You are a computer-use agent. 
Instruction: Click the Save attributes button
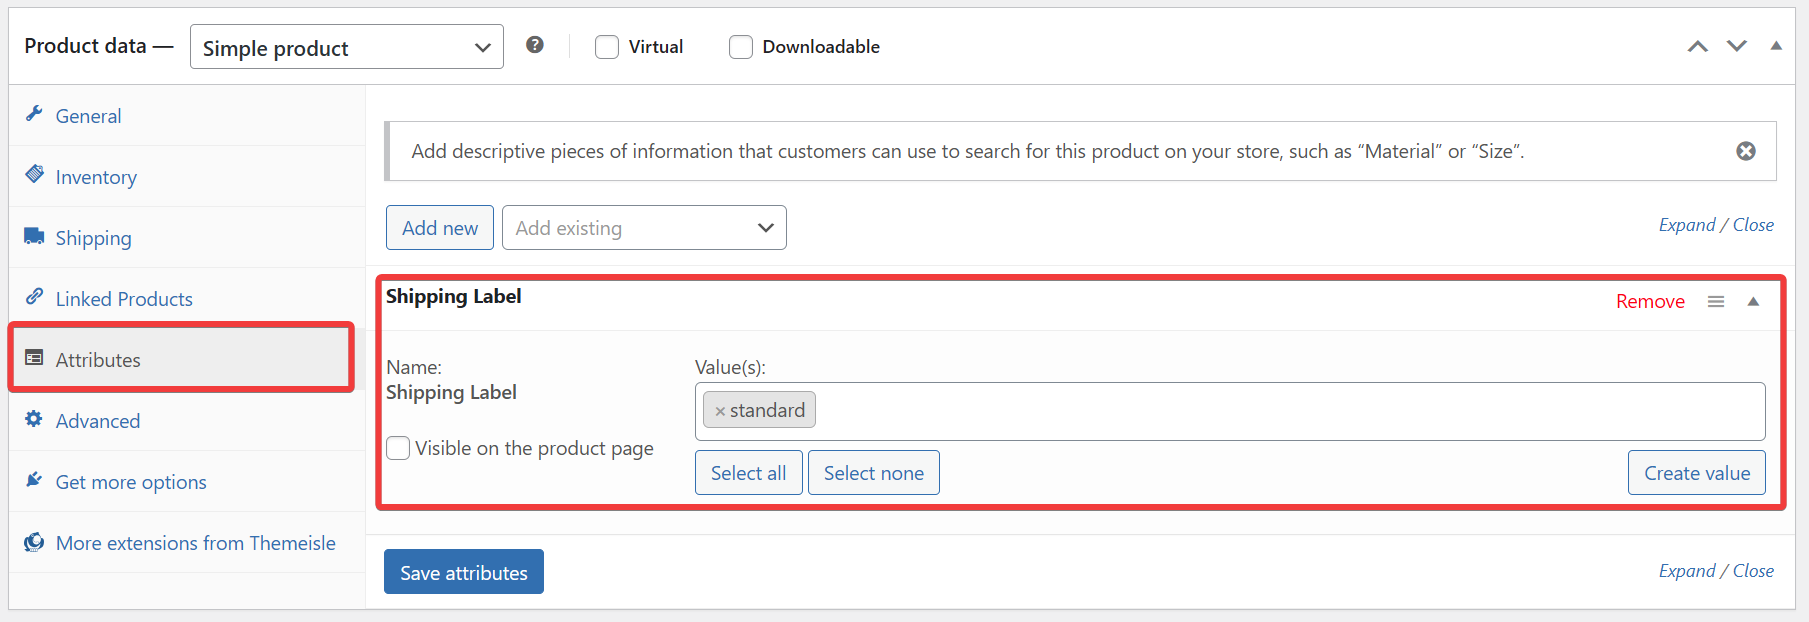[463, 572]
